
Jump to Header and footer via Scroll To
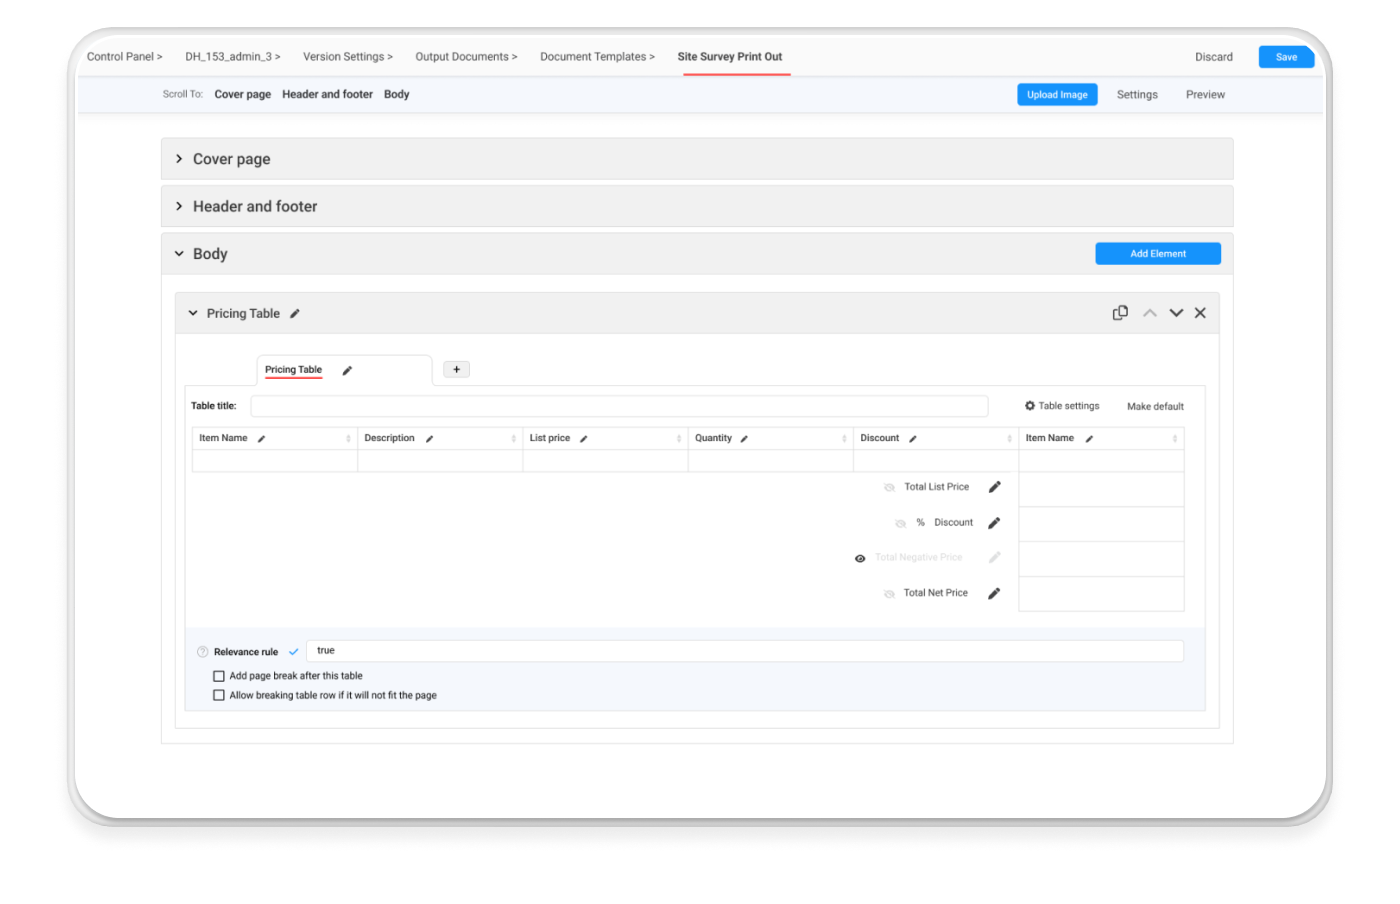coord(327,95)
